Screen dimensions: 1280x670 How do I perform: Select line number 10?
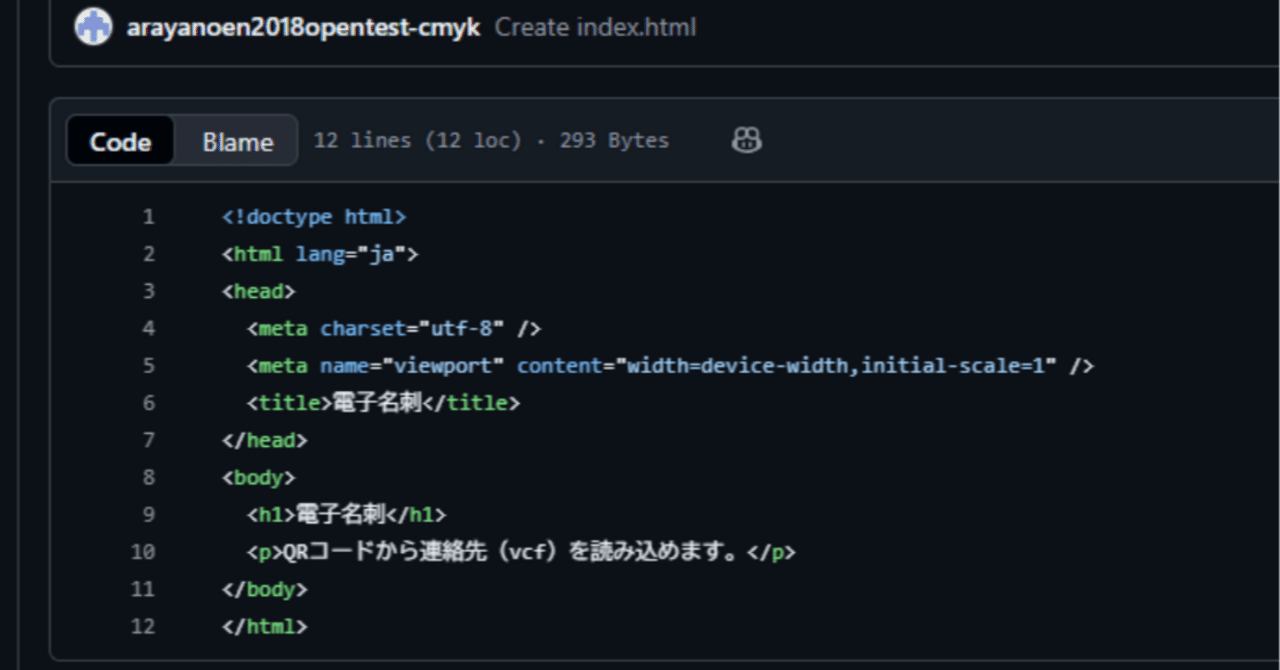pos(143,552)
